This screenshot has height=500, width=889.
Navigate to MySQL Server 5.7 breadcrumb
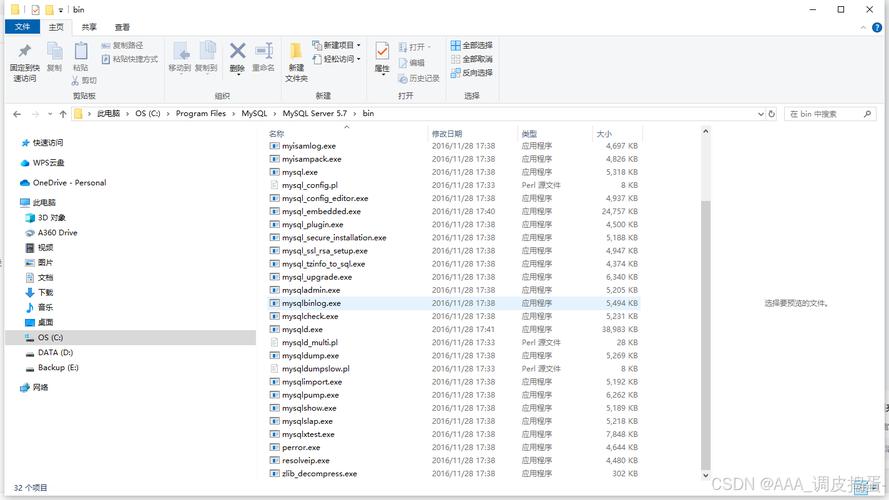[x=315, y=113]
